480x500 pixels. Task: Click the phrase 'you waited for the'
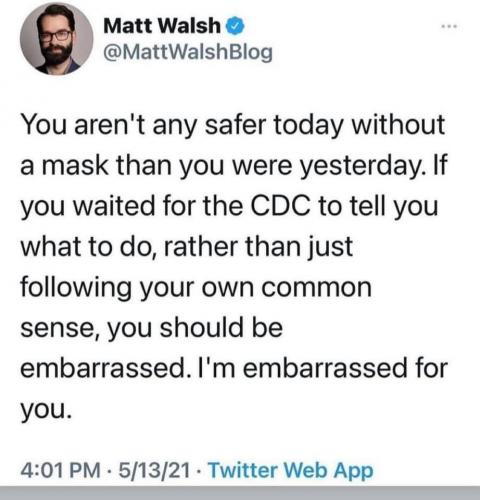(x=131, y=207)
